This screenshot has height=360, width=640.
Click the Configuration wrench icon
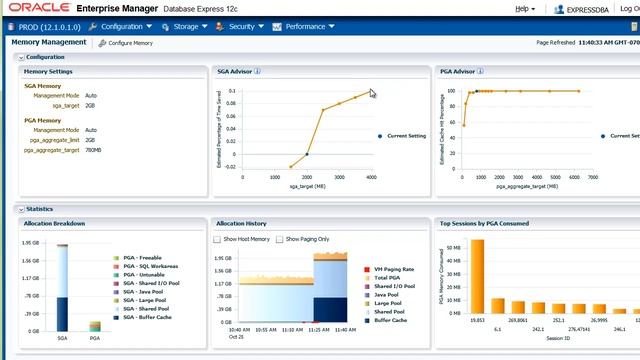point(93,27)
